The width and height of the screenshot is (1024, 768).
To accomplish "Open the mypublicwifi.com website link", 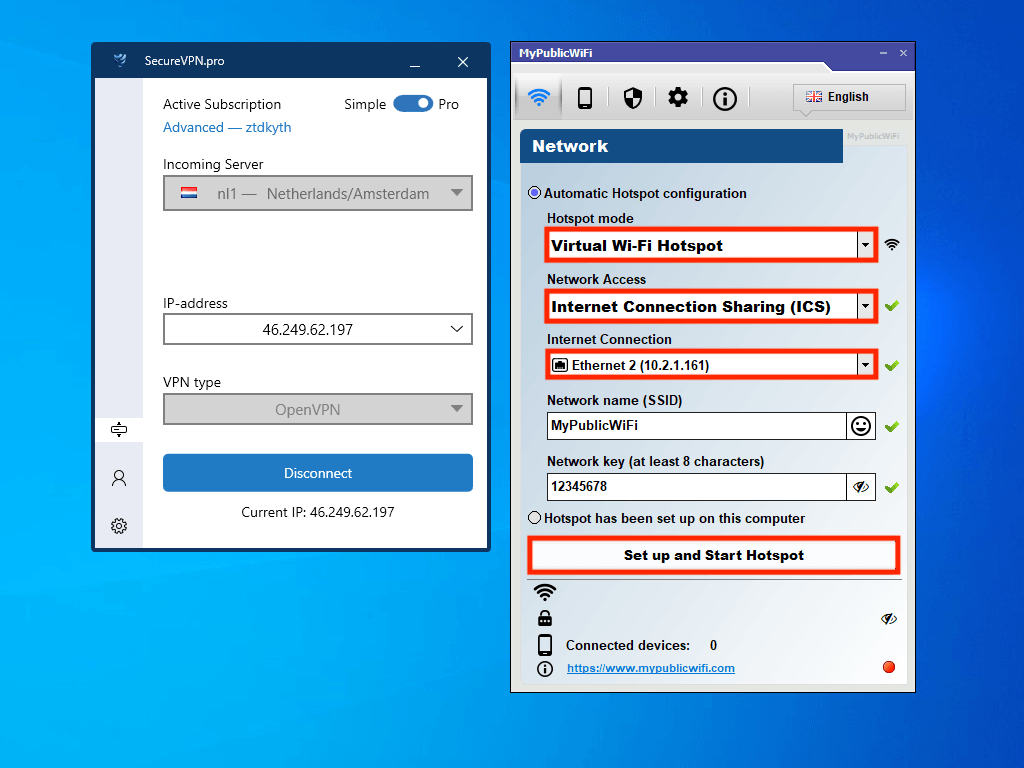I will coord(650,668).
